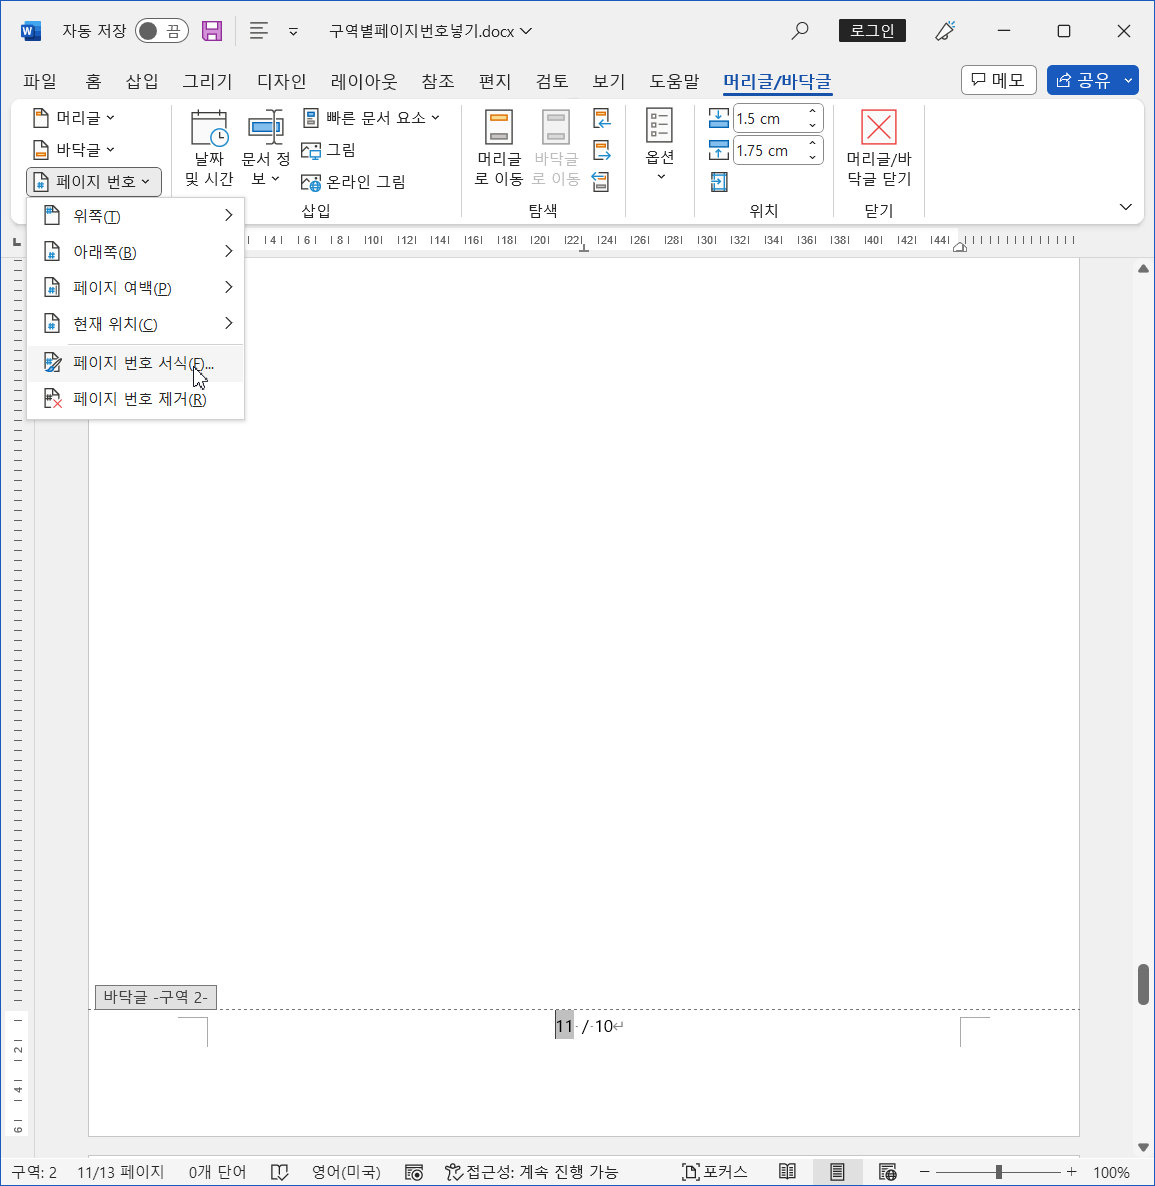Click 영어(미국) language indicator
The image size is (1155, 1186).
click(x=346, y=1172)
